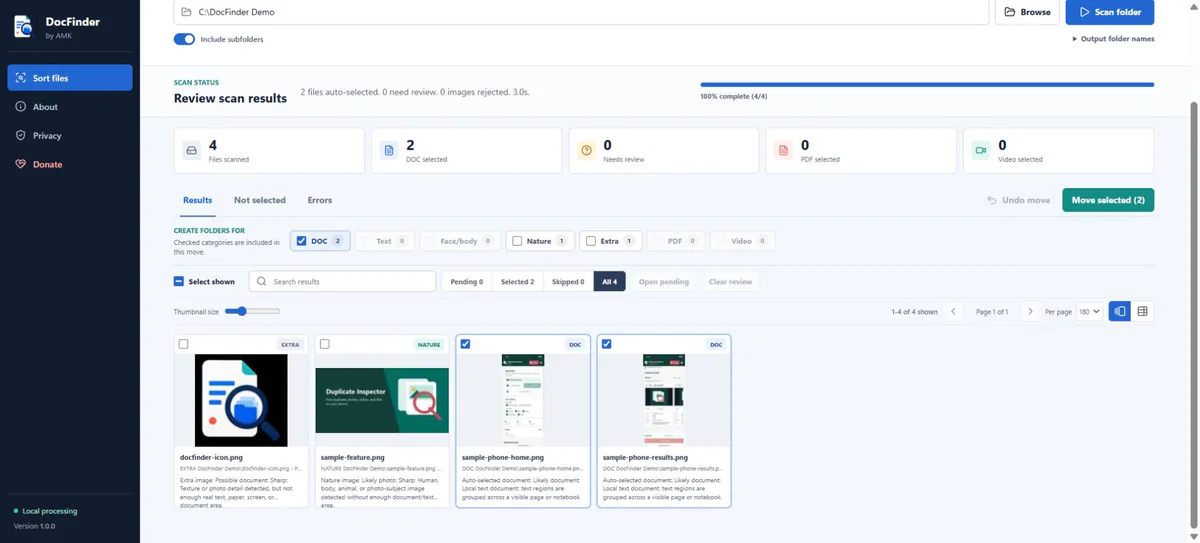Switch to the Results tab
Viewport: 1200px width, 543px height.
click(197, 200)
